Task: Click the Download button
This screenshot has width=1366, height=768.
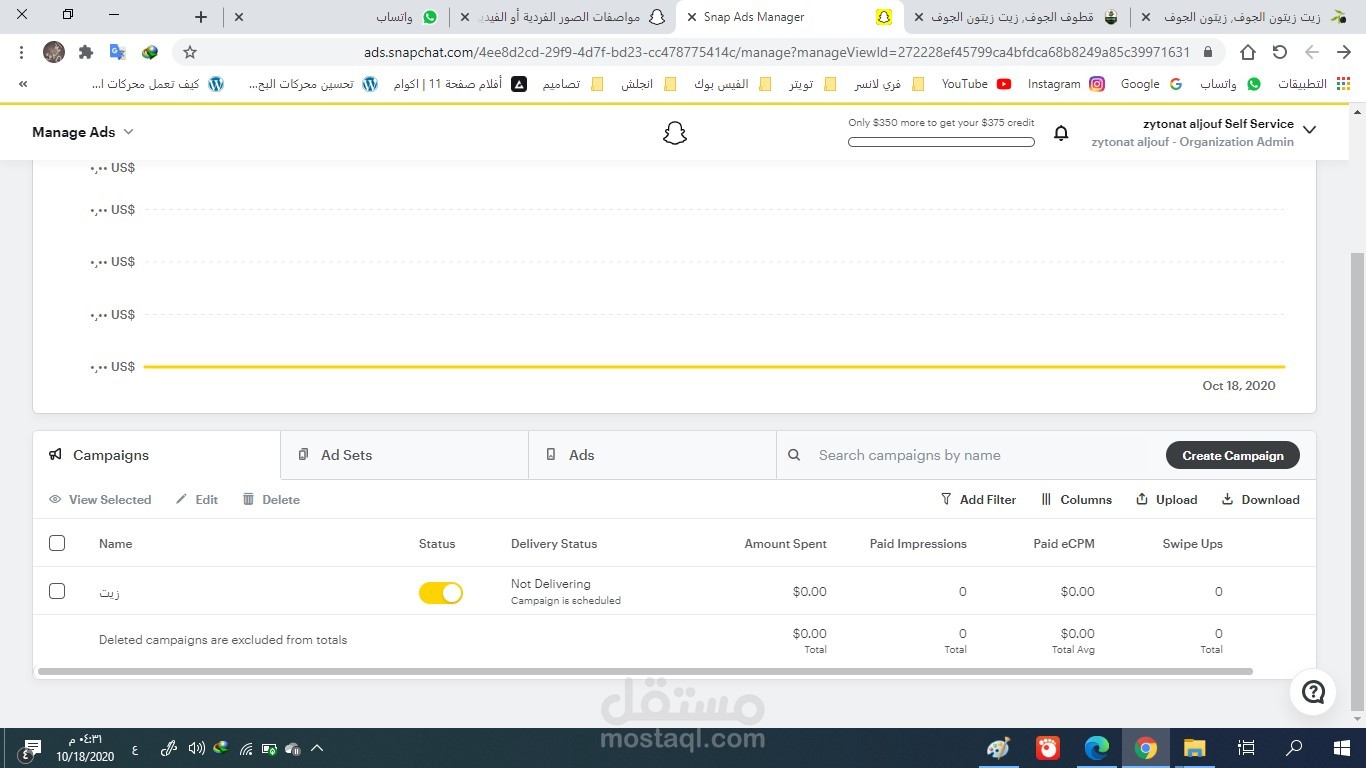Action: 1260,499
